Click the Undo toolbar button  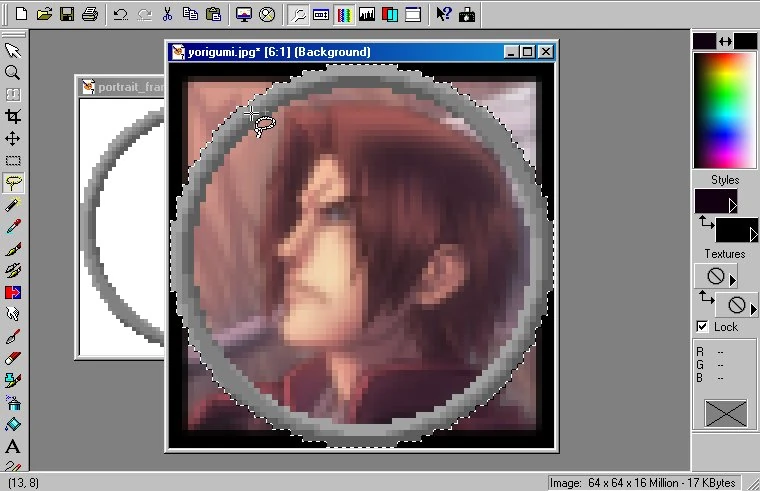pyautogui.click(x=121, y=15)
